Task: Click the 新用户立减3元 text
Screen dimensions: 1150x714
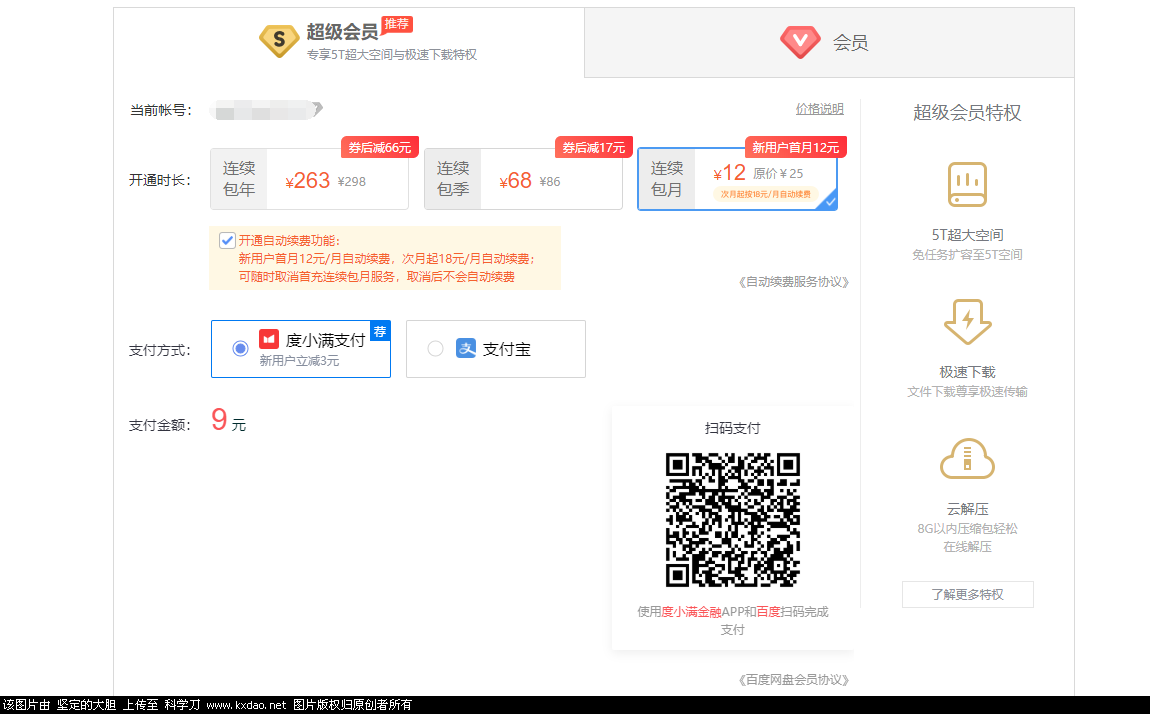Action: pos(299,361)
